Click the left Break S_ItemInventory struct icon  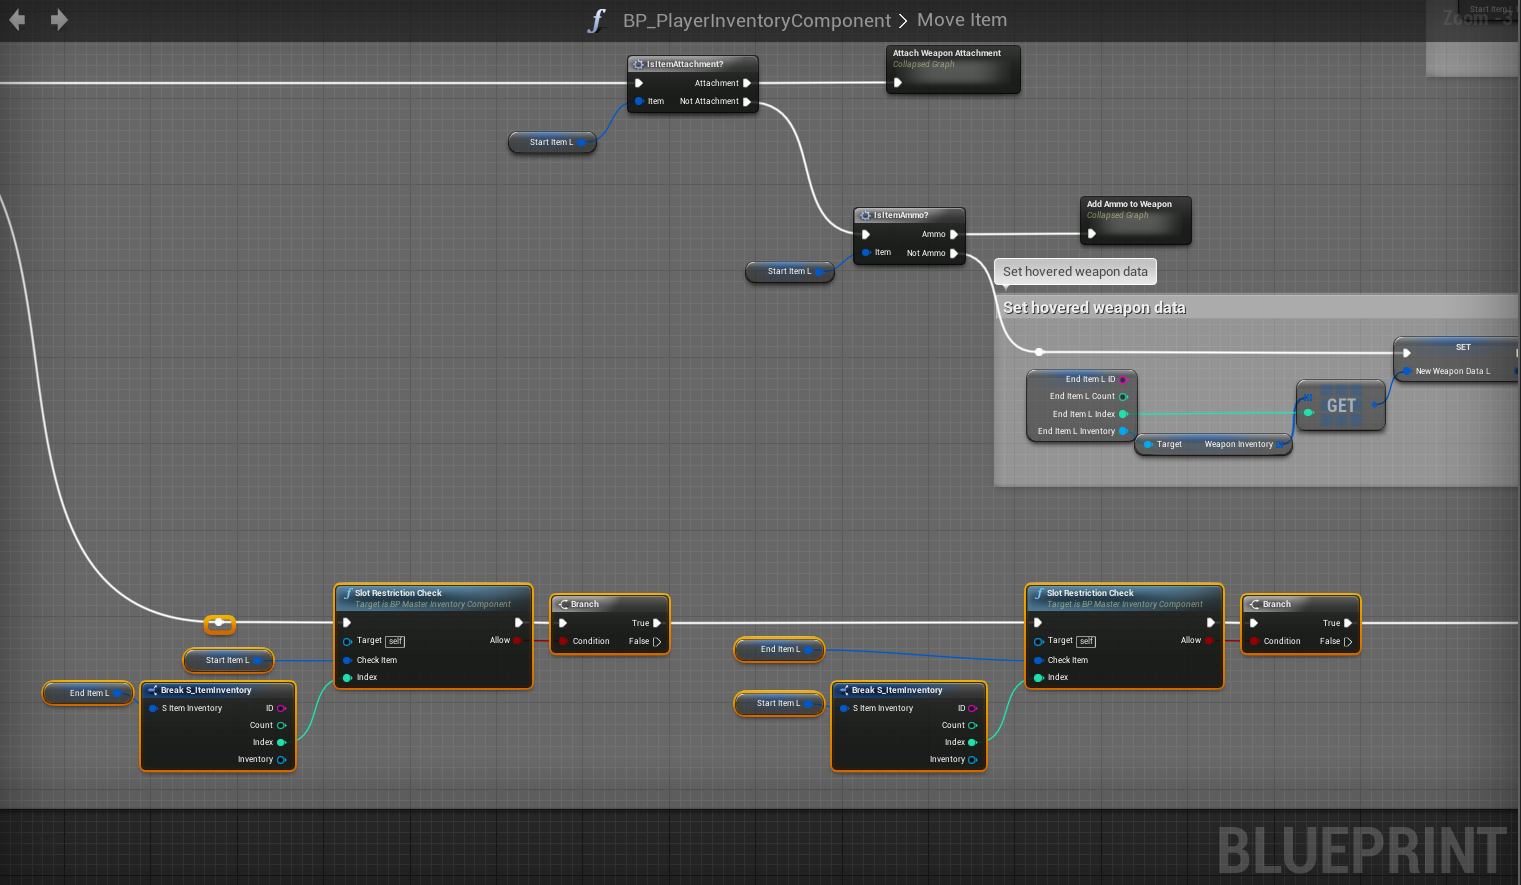point(152,690)
